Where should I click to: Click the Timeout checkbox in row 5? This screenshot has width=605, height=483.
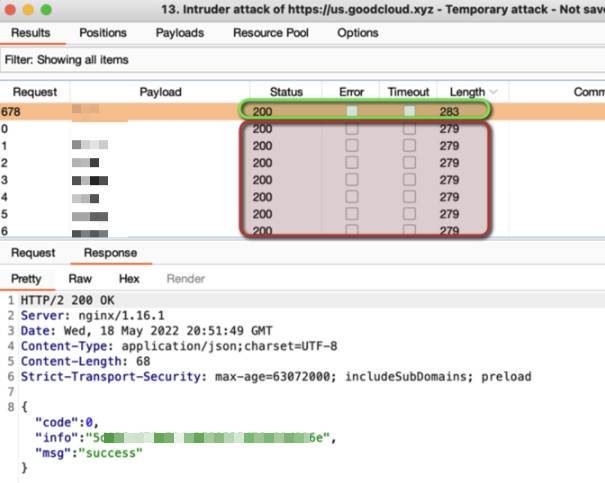(409, 214)
